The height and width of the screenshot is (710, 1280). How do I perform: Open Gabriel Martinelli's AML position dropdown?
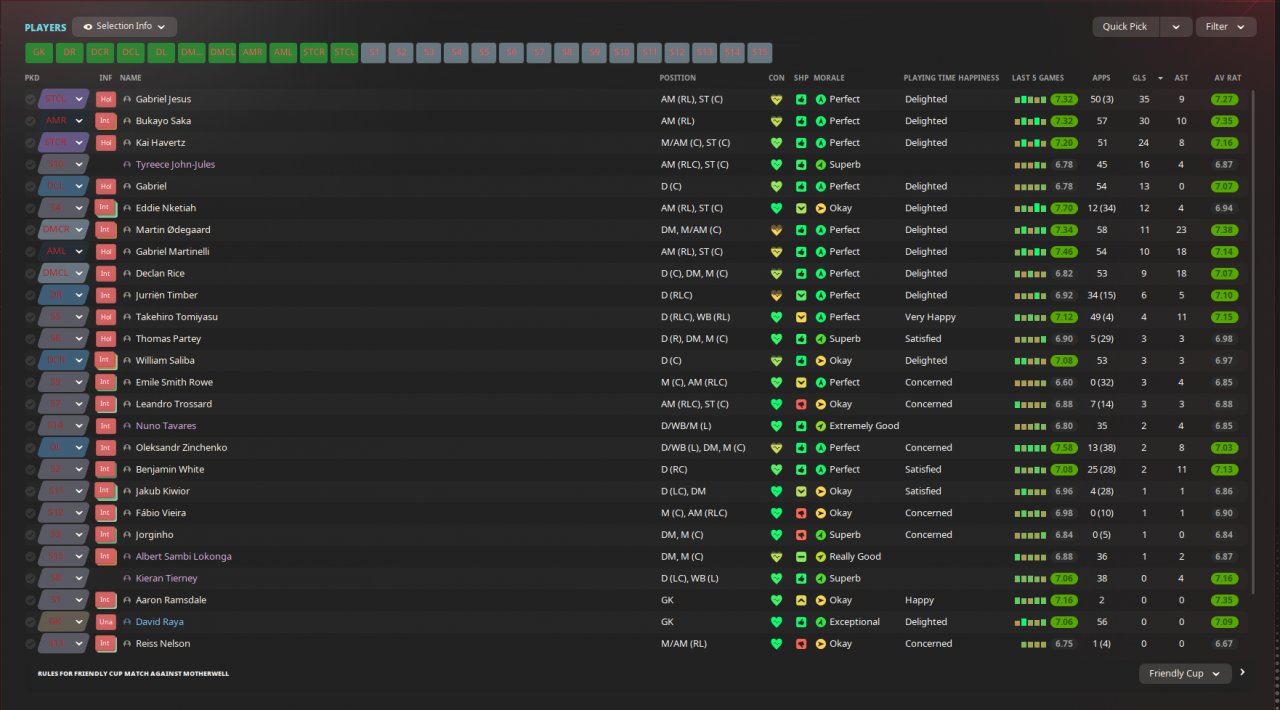64,252
